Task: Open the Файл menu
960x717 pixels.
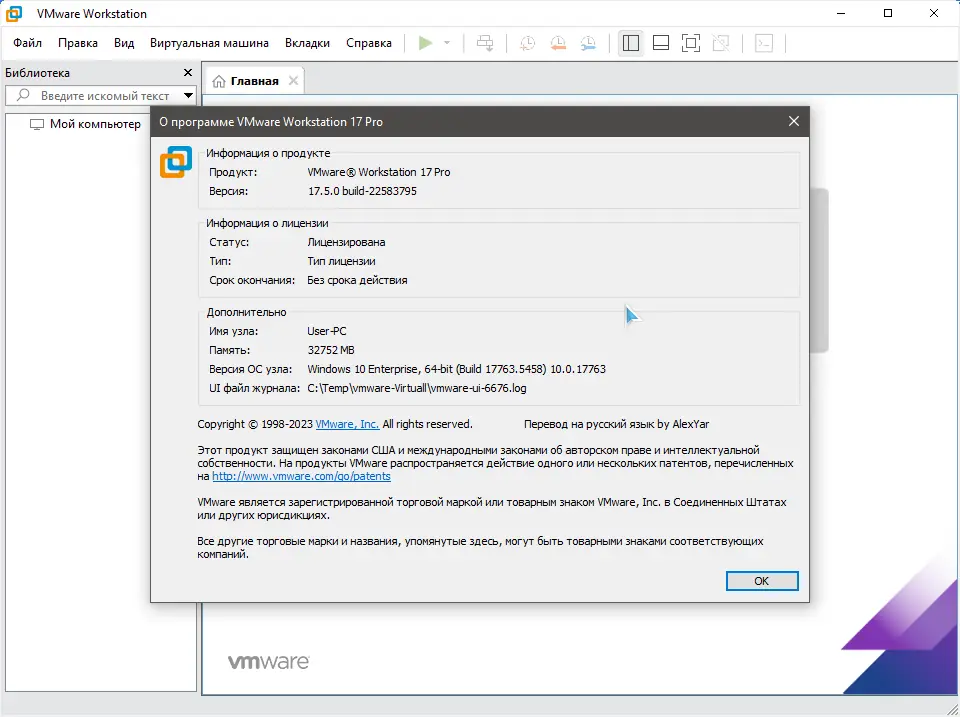Action: (27, 43)
